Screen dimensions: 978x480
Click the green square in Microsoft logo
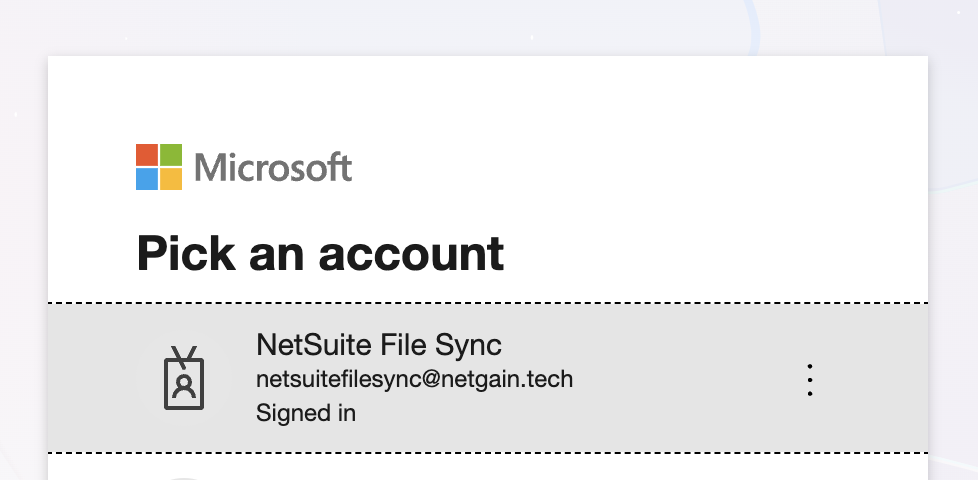pos(171,155)
